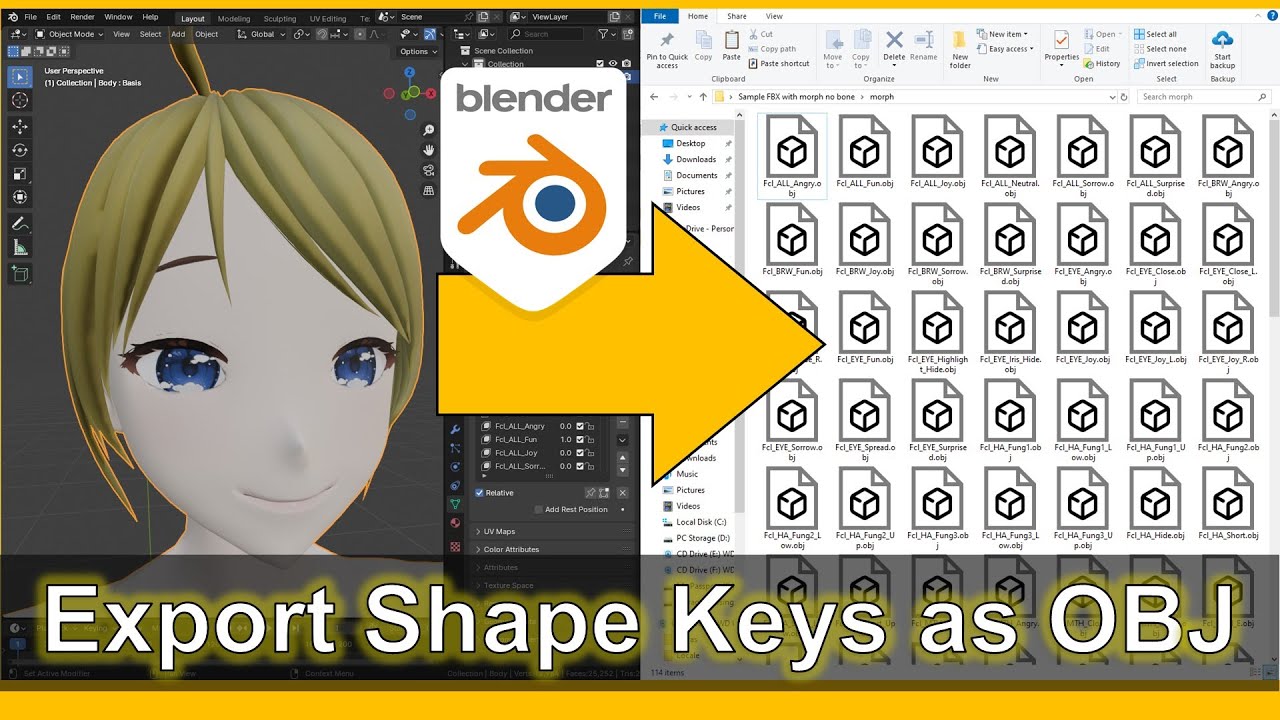The image size is (1280, 720).
Task: Open the Global transform orientation dropdown
Action: tap(261, 34)
